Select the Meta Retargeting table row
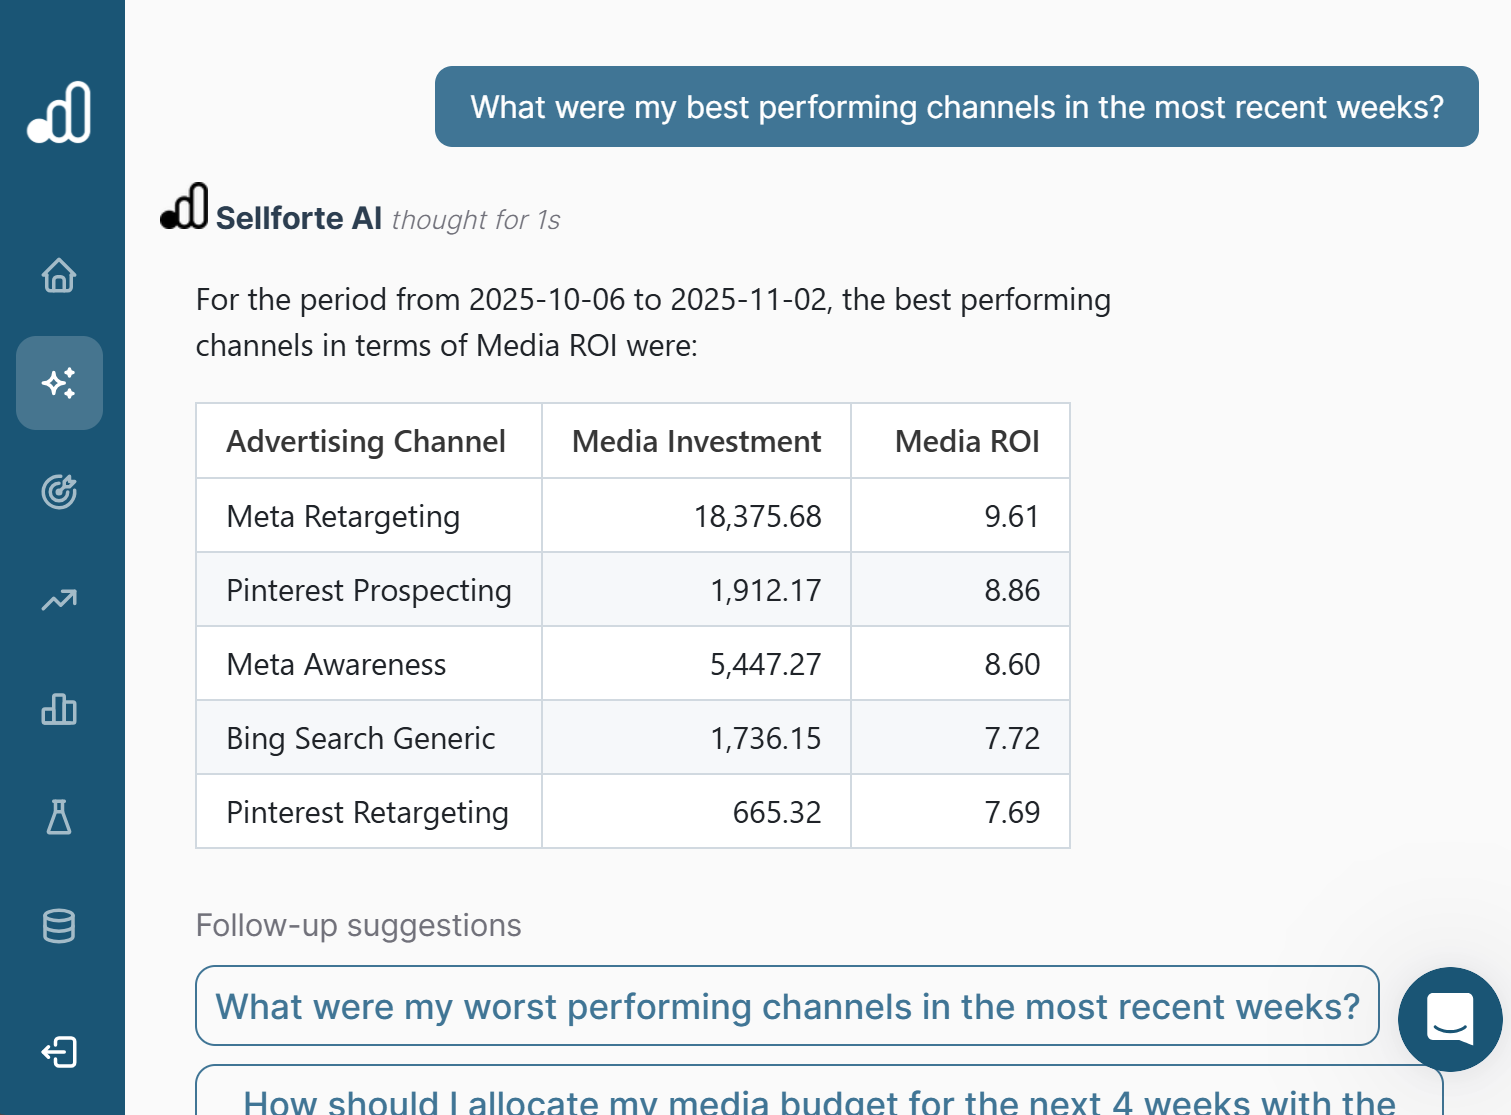Viewport: 1511px width, 1115px height. (x=632, y=516)
